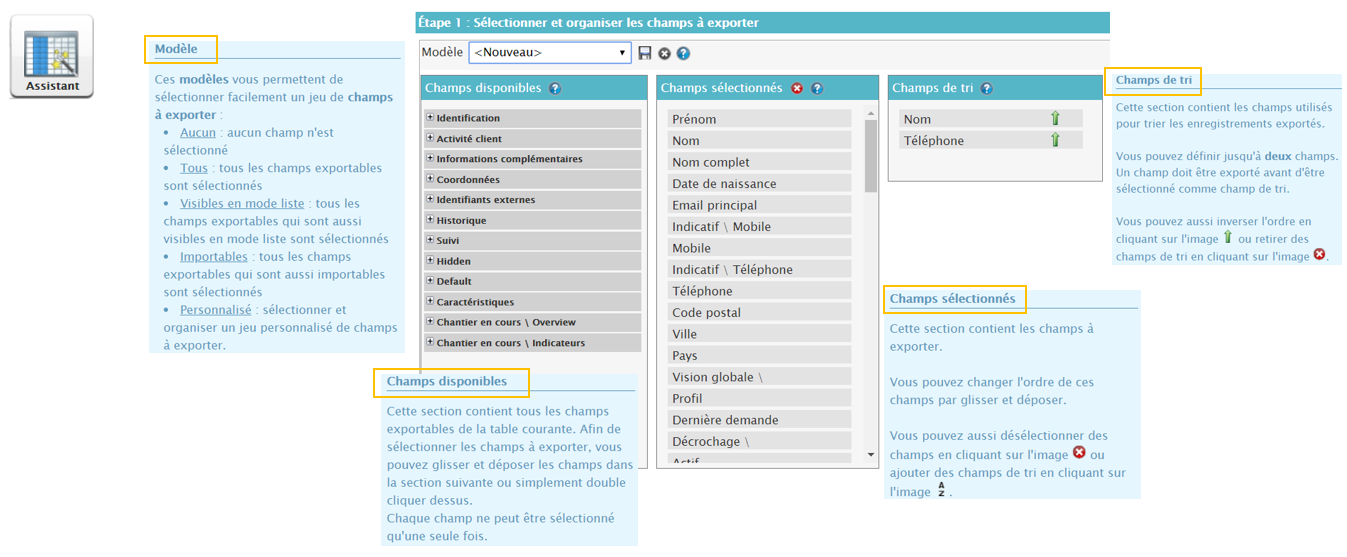Click the delete model icon beside save
The width and height of the screenshot is (1347, 557).
click(664, 53)
